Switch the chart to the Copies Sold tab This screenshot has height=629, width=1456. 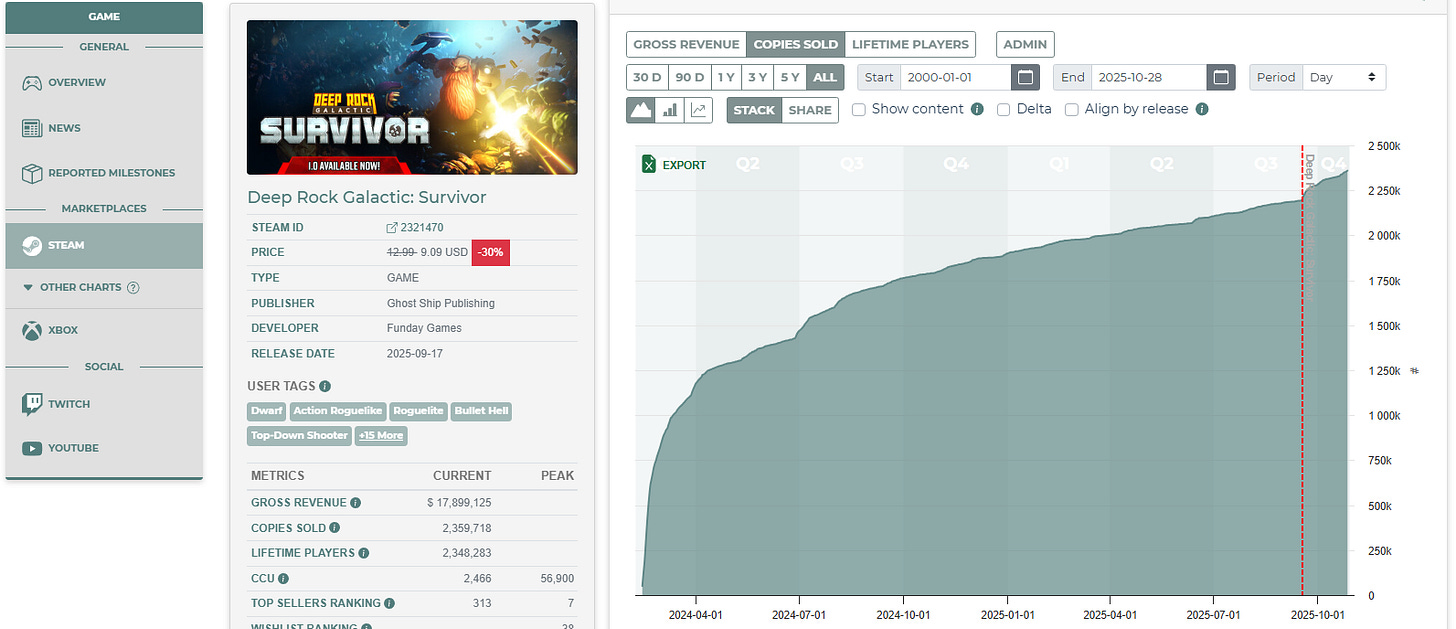796,44
